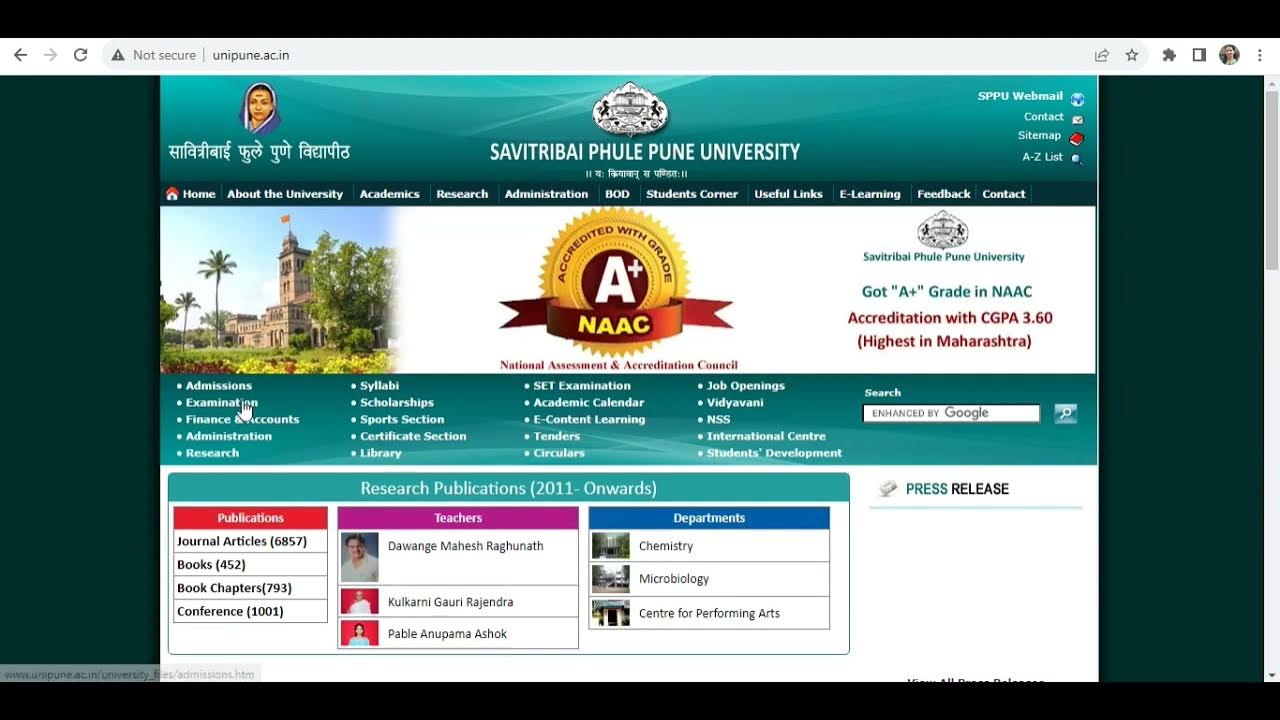Click the browser back arrow

coord(20,55)
